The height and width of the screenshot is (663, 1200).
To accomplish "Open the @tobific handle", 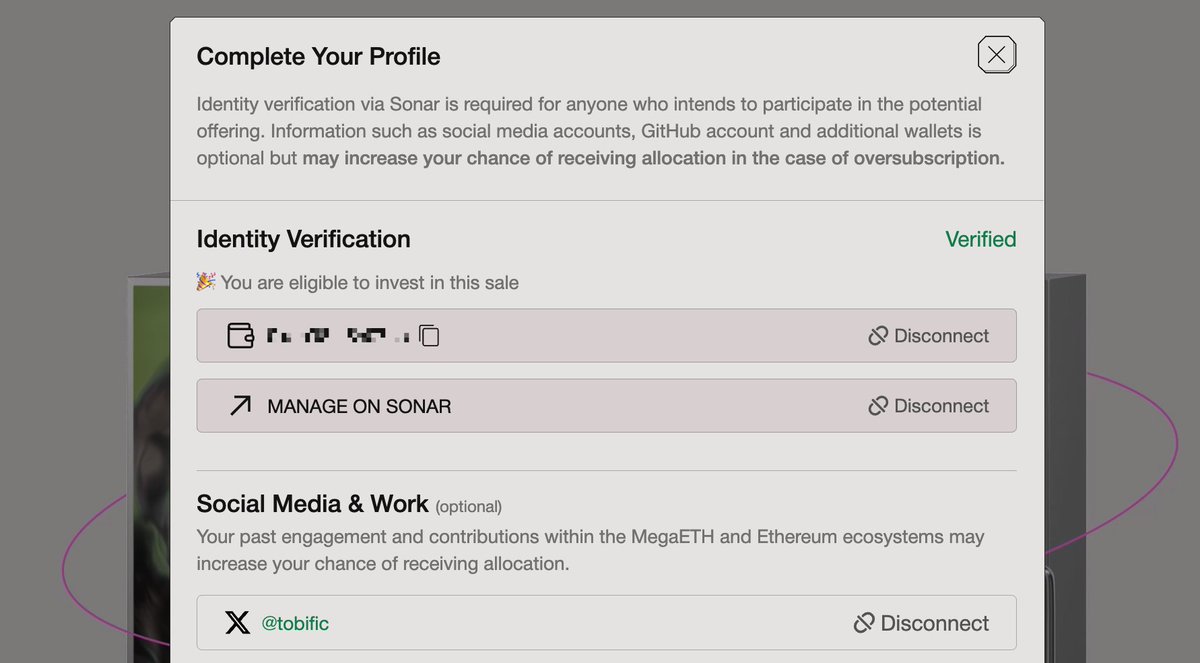I will 295,623.
